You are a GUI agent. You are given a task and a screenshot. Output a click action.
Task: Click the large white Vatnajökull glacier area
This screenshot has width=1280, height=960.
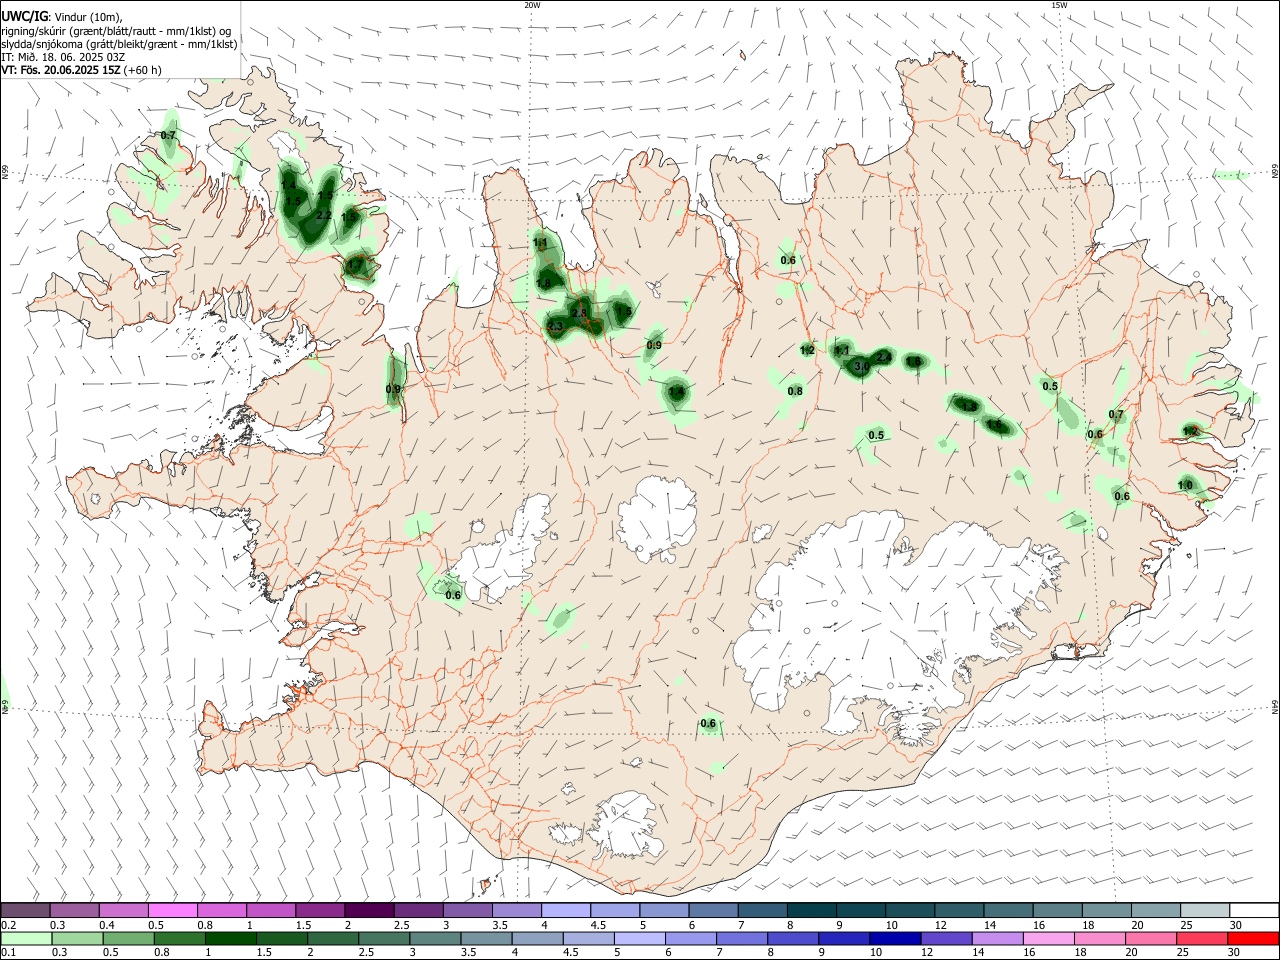900,620
